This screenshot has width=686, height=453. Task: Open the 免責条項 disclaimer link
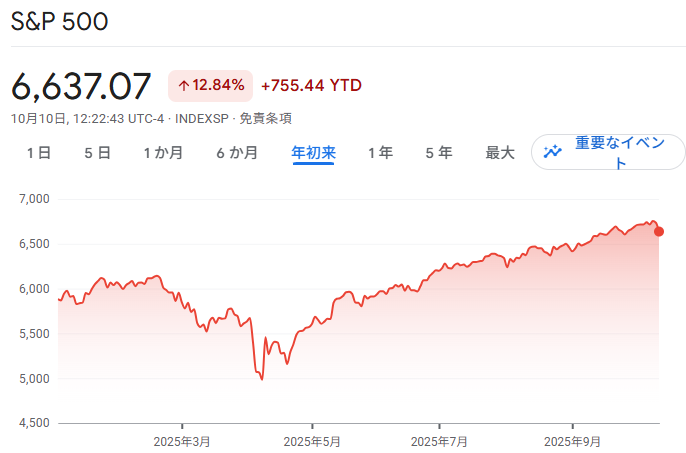(x=265, y=118)
